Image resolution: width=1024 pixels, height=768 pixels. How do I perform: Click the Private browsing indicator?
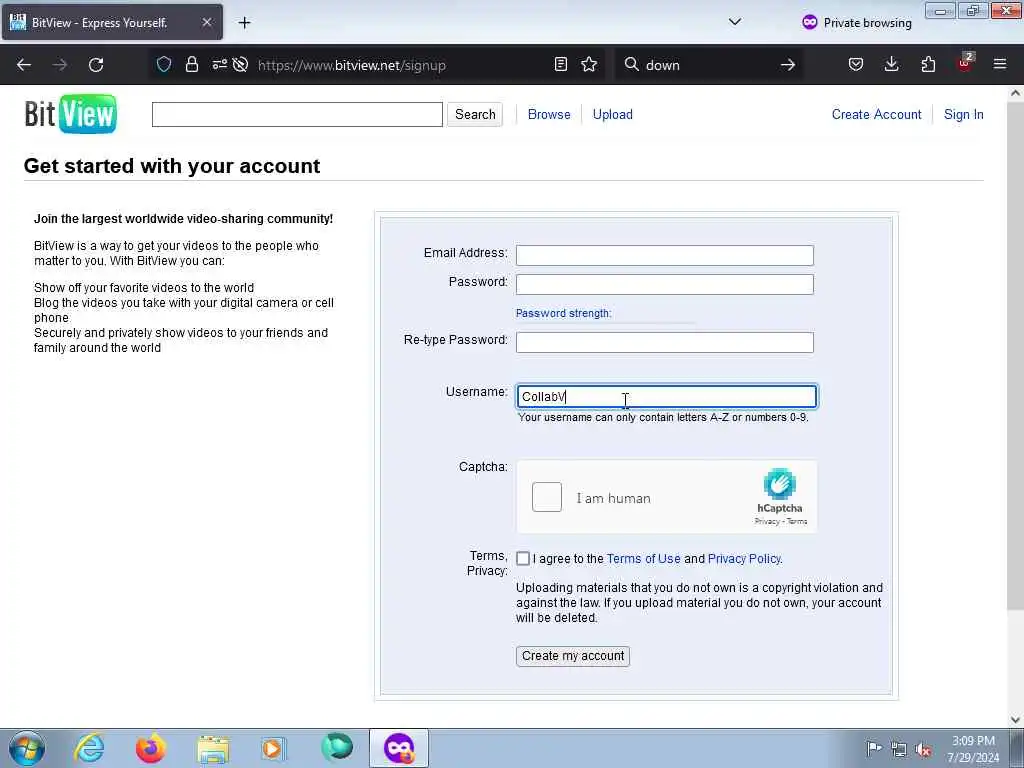pos(857,22)
